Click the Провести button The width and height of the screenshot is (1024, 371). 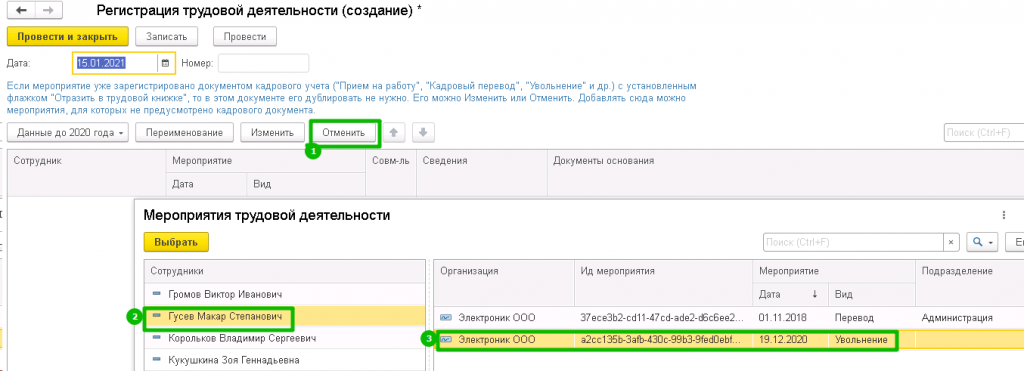point(245,37)
